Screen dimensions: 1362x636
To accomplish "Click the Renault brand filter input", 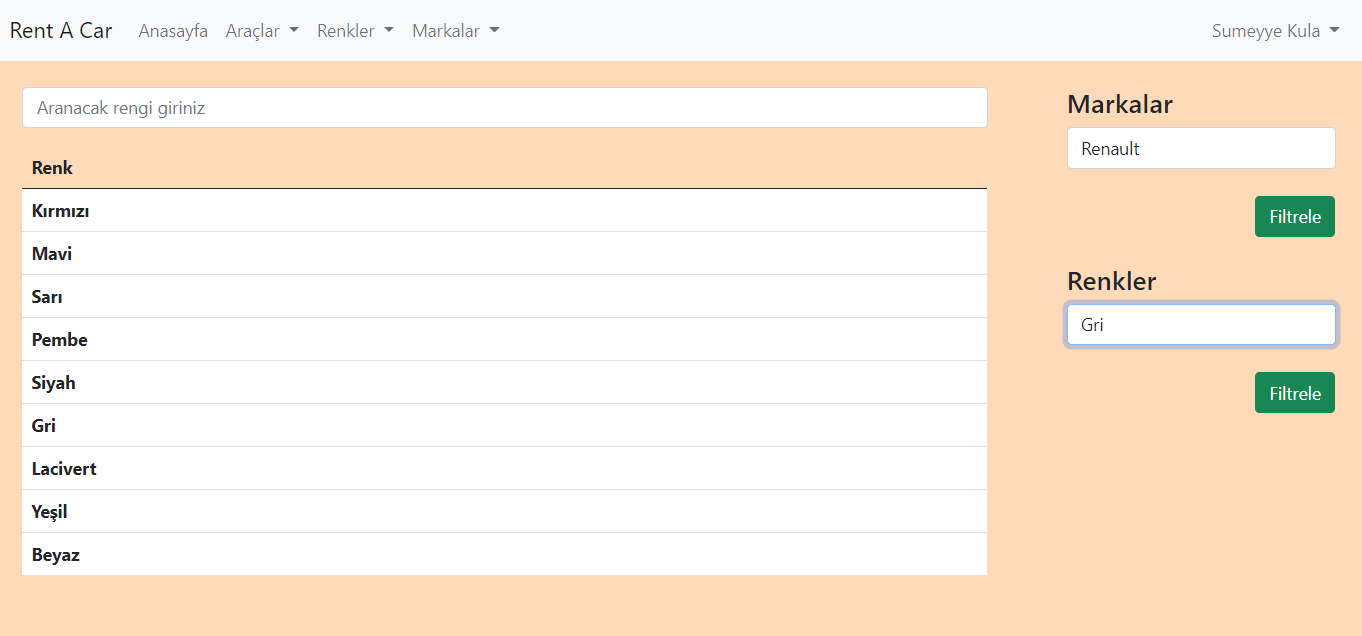I will [x=1200, y=148].
